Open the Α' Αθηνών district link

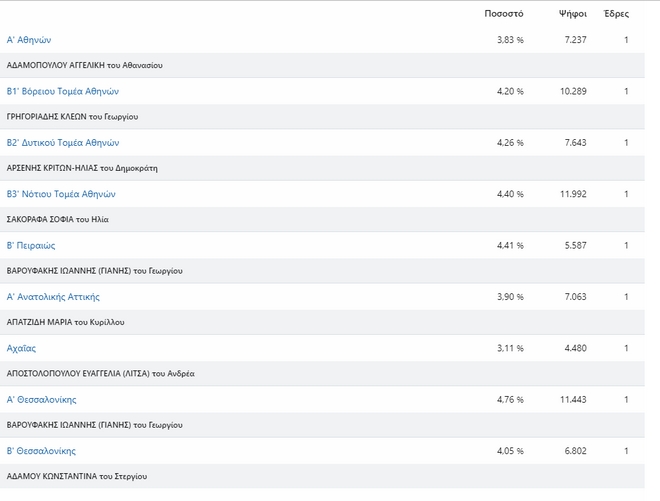point(28,40)
